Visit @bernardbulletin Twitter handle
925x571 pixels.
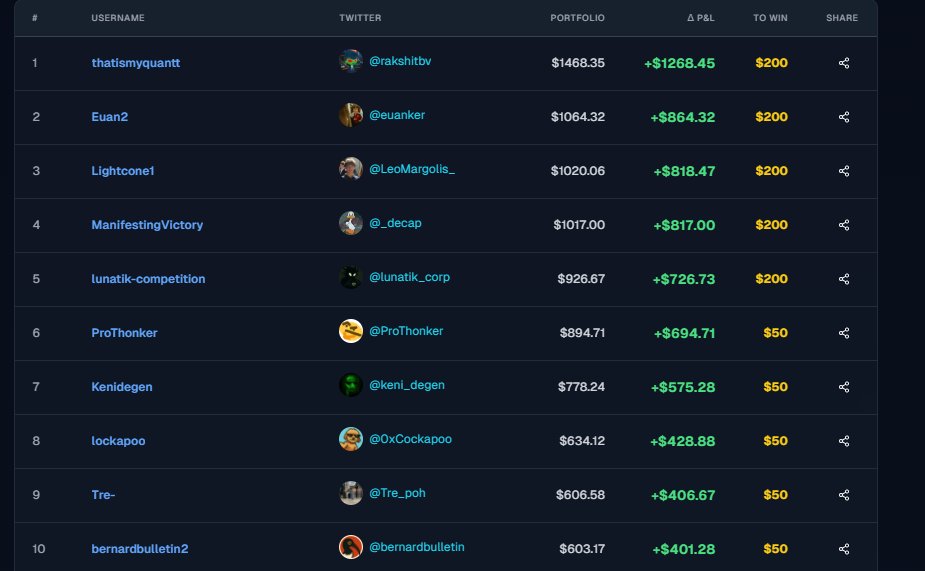[416, 547]
